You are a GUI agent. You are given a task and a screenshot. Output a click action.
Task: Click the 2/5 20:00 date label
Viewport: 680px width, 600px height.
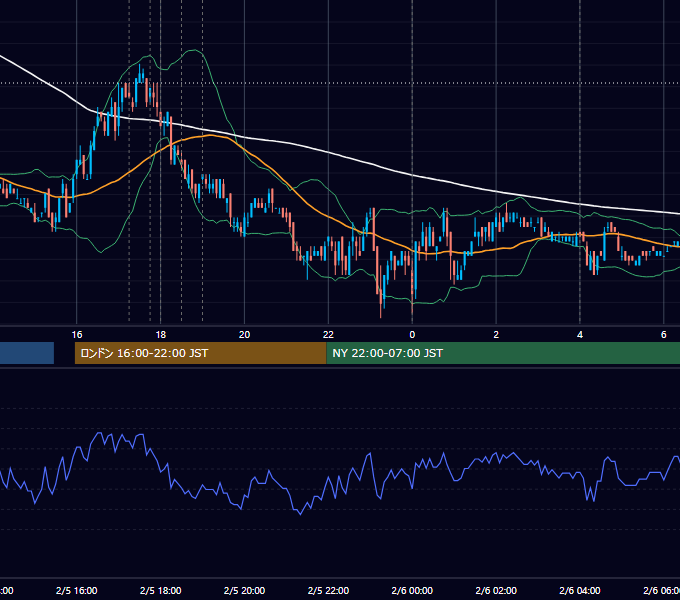[x=245, y=590]
